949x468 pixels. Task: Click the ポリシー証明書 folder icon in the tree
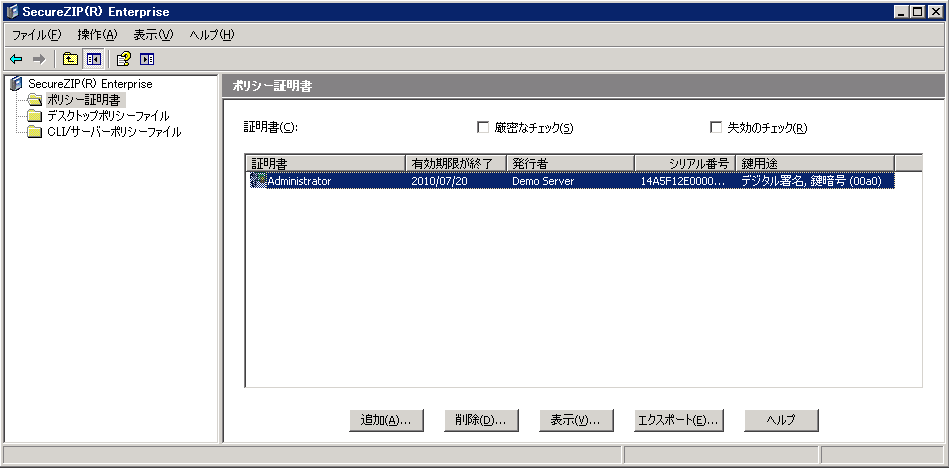35,100
